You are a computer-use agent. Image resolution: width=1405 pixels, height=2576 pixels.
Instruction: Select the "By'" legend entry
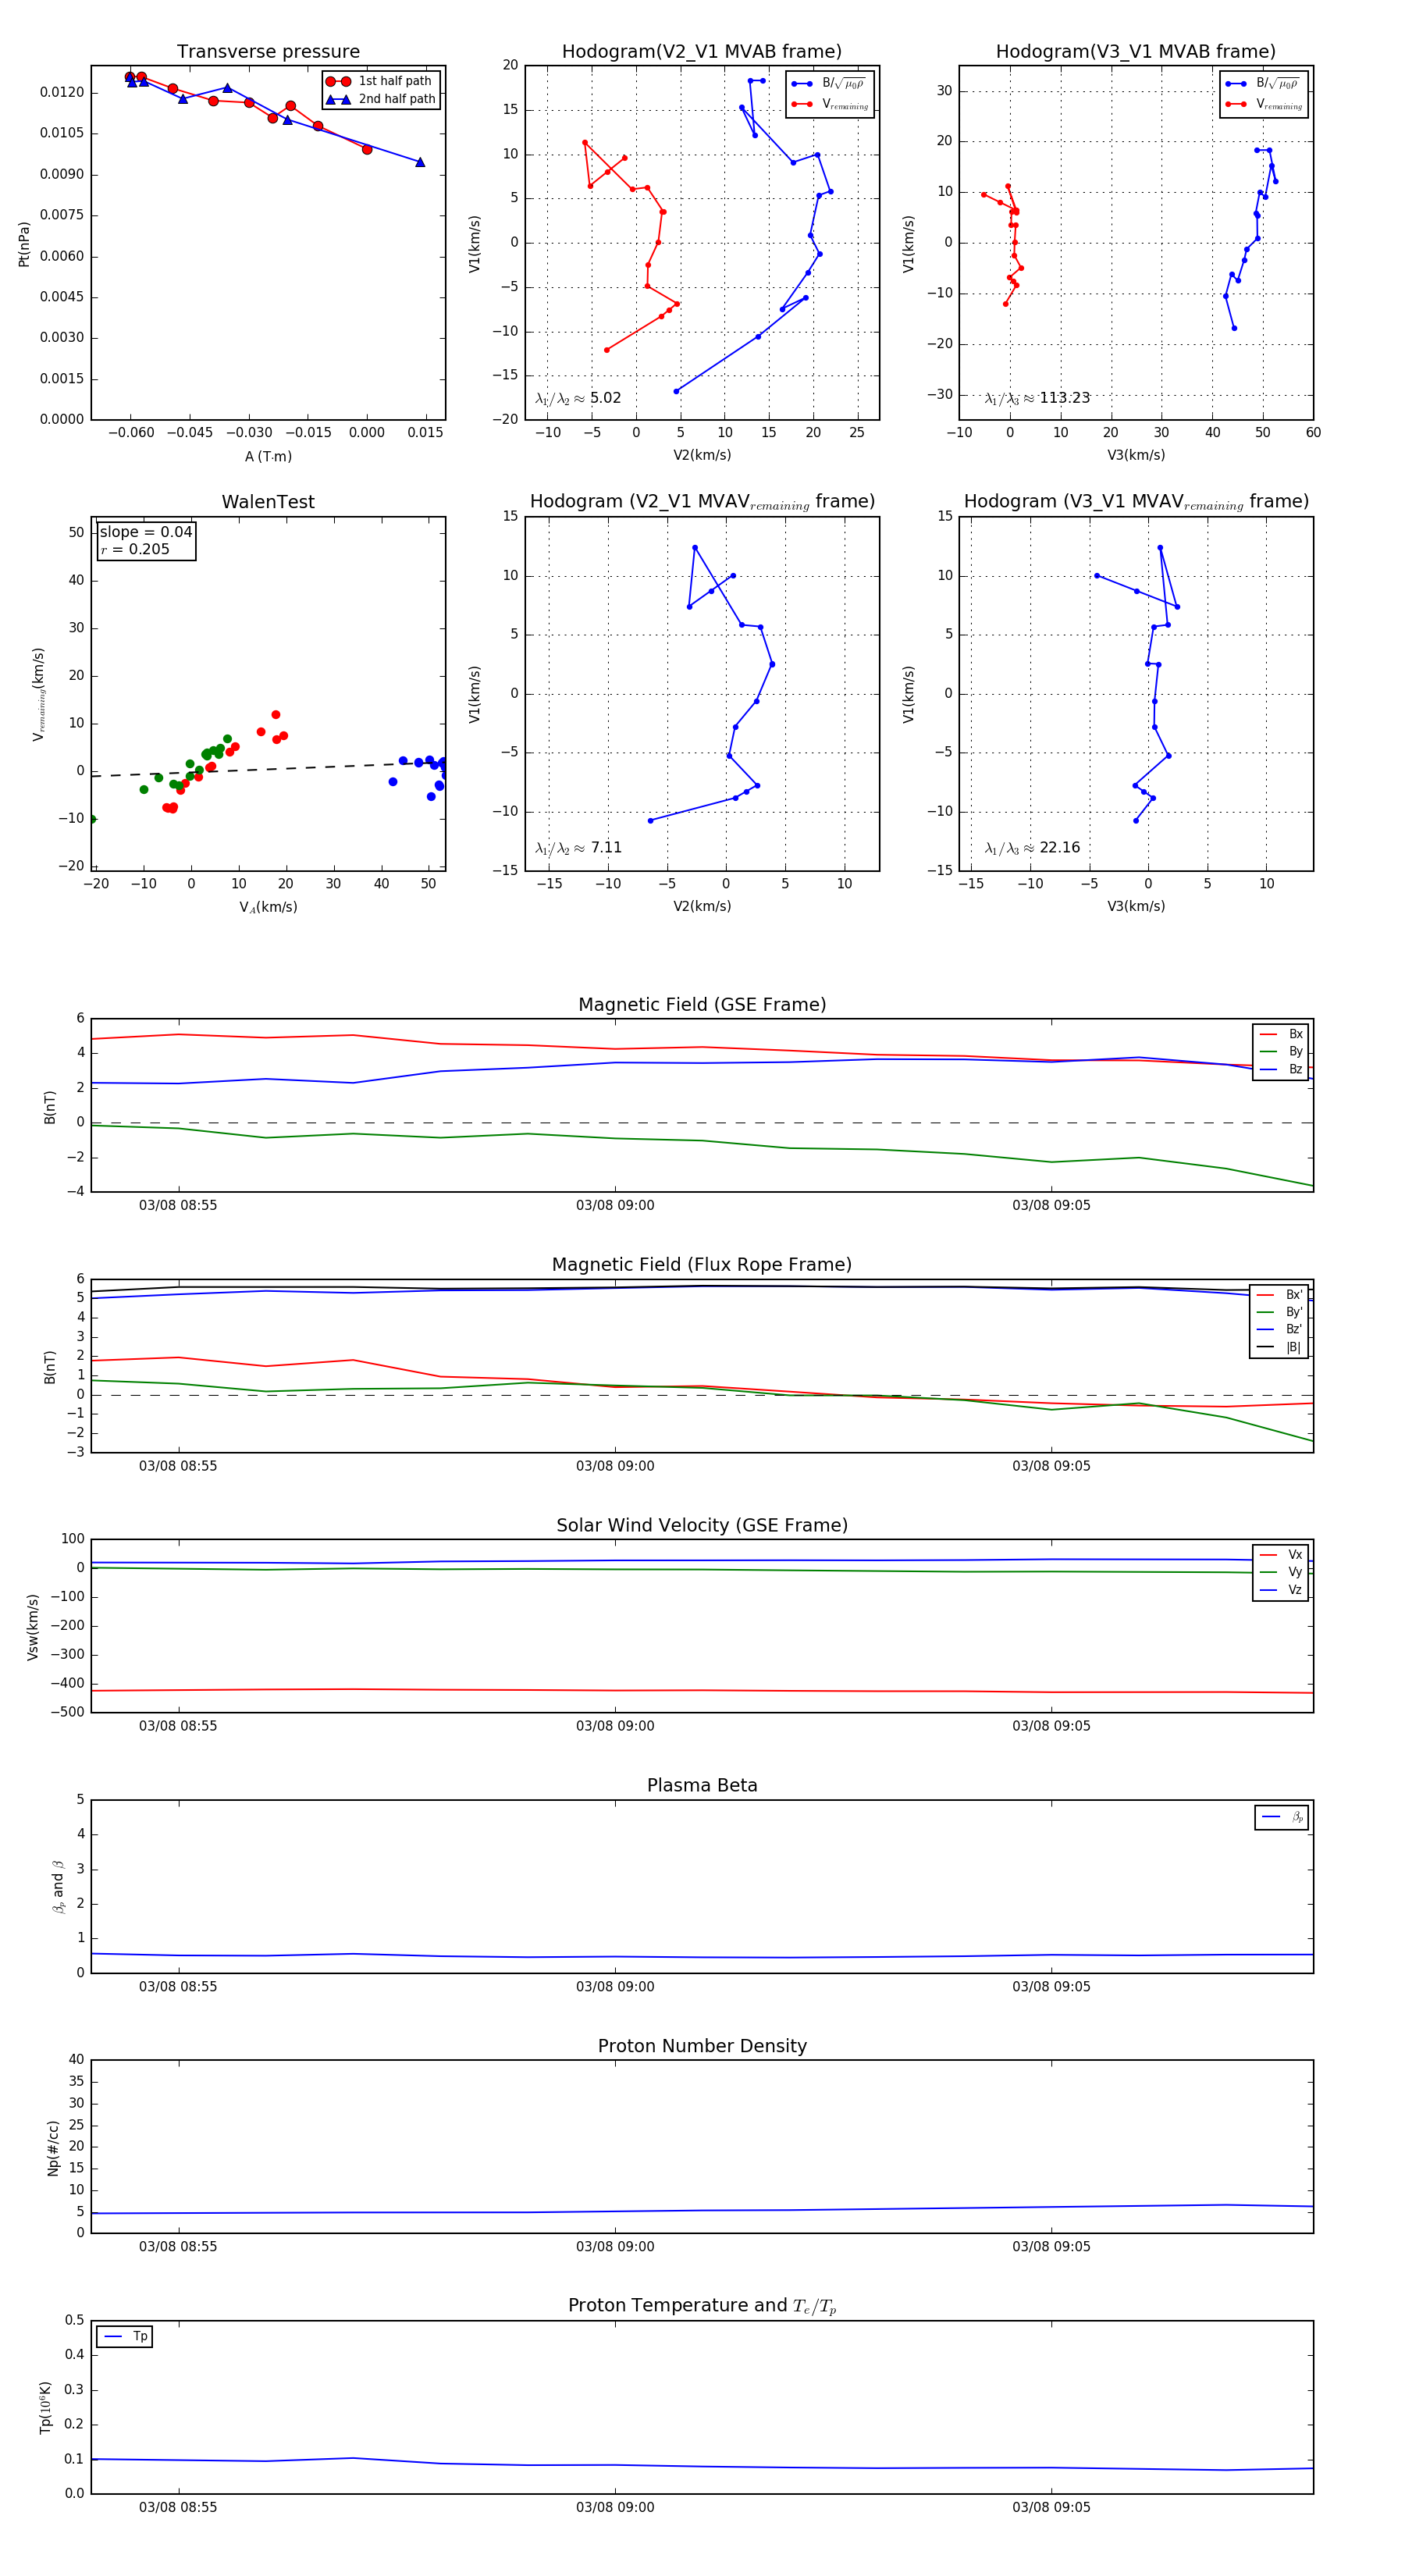(1280, 1312)
